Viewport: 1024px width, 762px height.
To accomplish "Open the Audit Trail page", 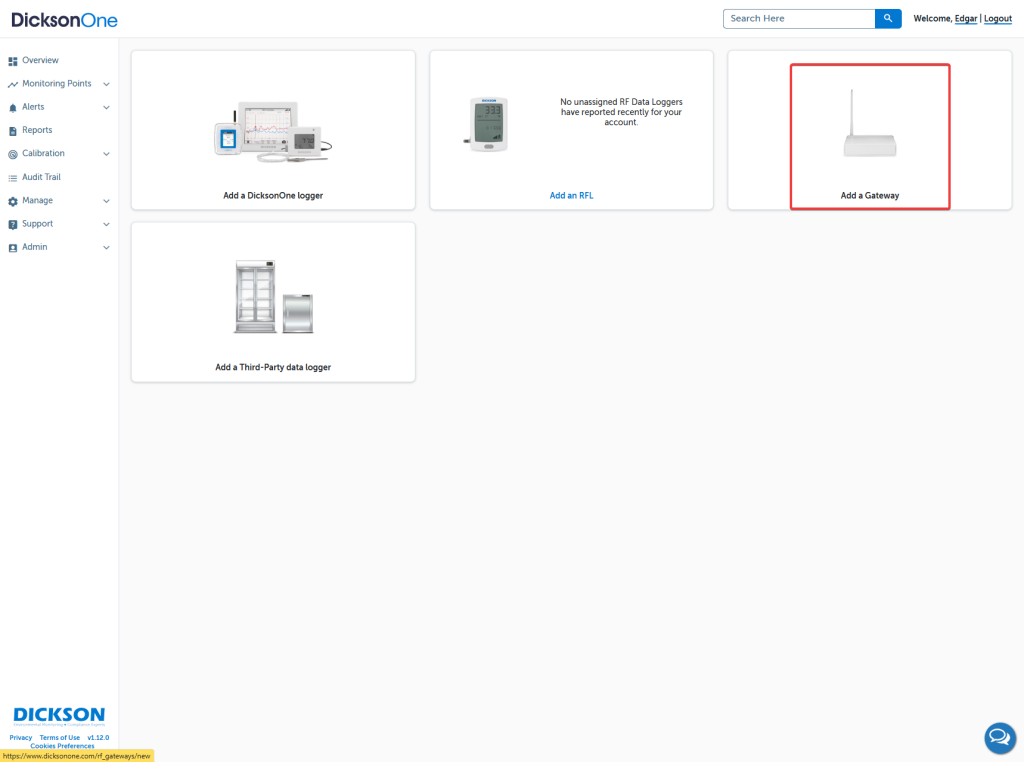I will point(41,177).
